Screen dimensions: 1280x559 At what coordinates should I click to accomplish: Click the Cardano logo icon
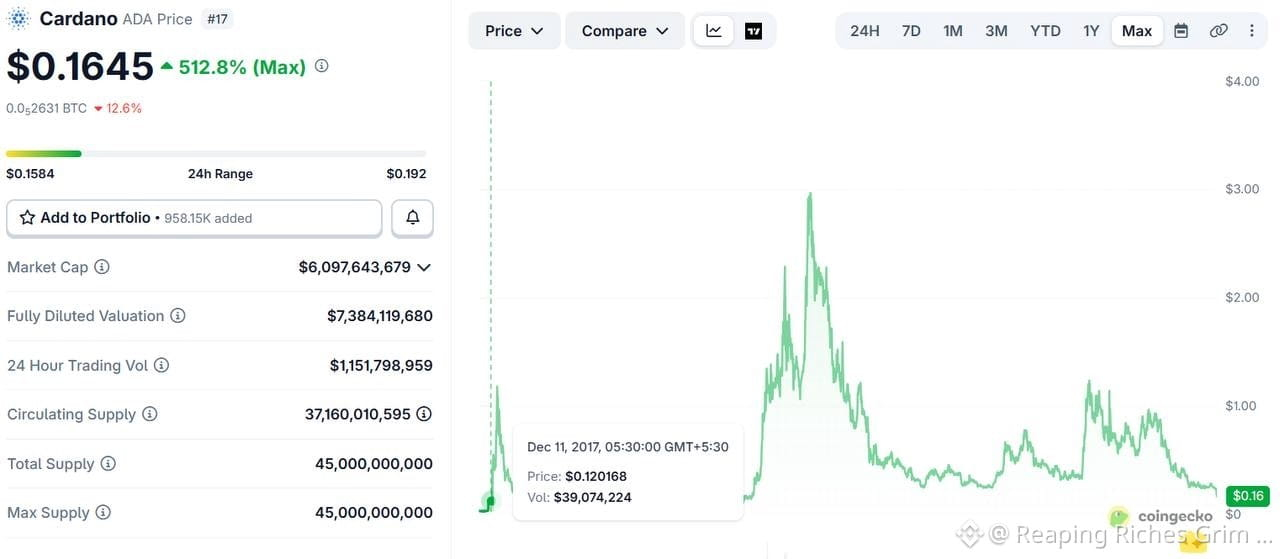click(19, 18)
